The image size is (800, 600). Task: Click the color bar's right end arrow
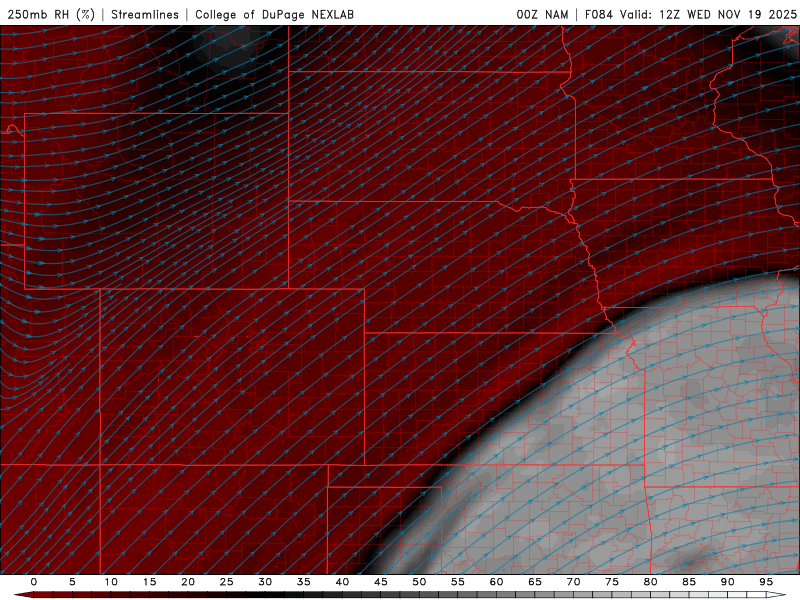pyautogui.click(x=777, y=595)
